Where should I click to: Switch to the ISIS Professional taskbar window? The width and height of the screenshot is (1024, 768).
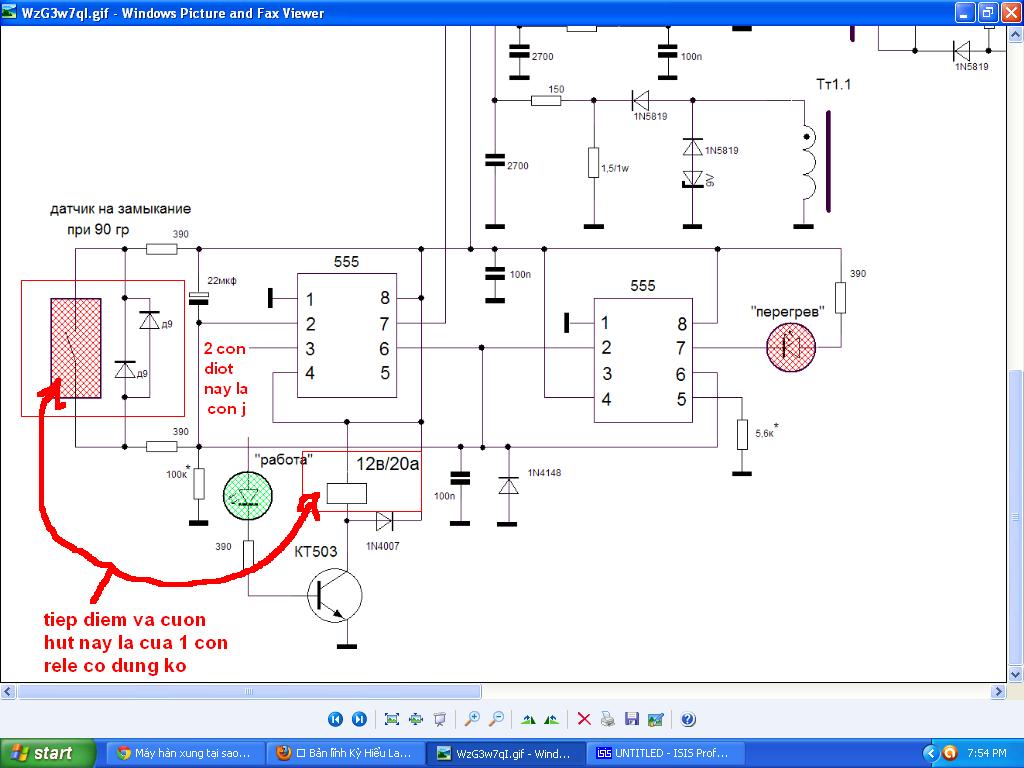(x=665, y=753)
